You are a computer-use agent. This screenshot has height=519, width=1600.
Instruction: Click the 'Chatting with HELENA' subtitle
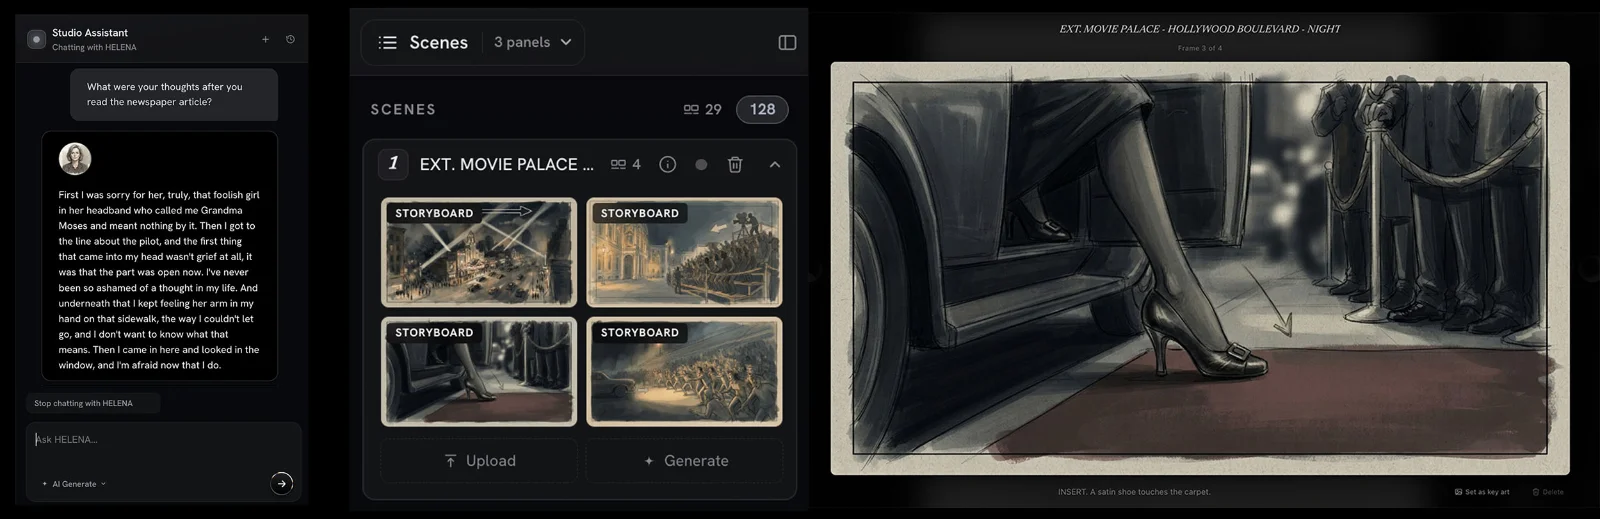tap(94, 47)
